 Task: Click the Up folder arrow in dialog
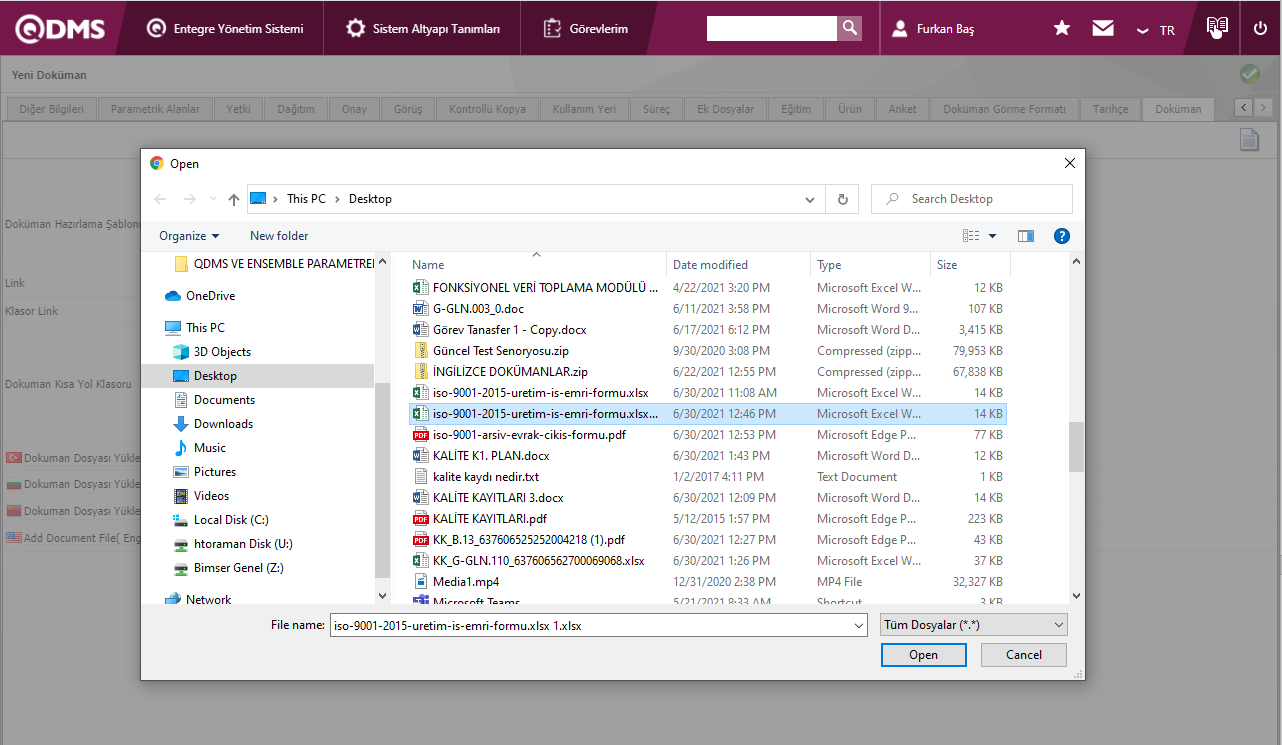coord(234,199)
